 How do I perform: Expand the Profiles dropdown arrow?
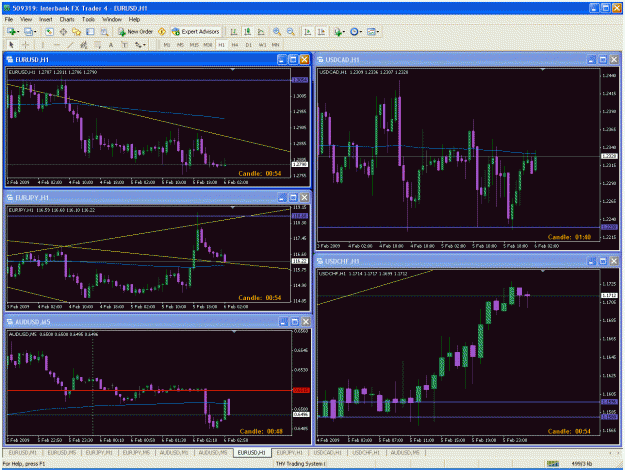coord(35,31)
